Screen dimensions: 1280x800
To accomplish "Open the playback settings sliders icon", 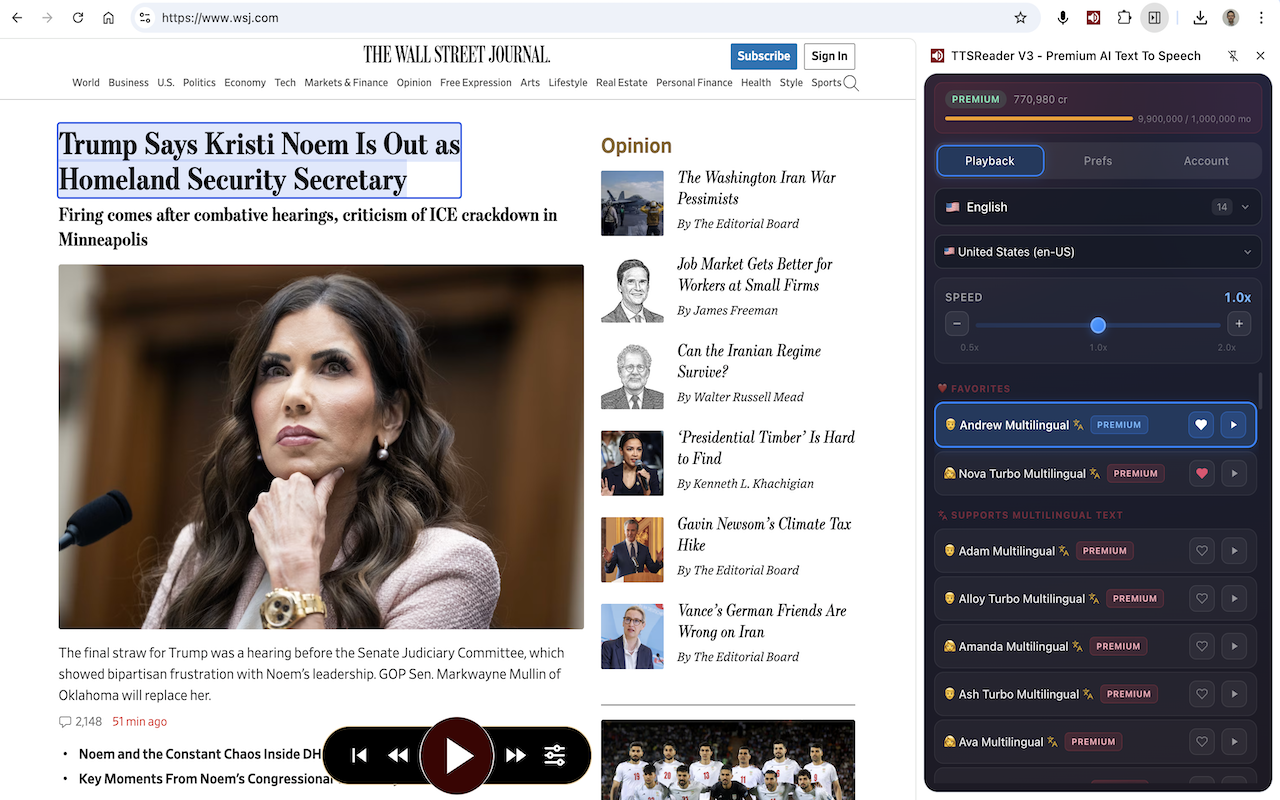I will [x=554, y=755].
